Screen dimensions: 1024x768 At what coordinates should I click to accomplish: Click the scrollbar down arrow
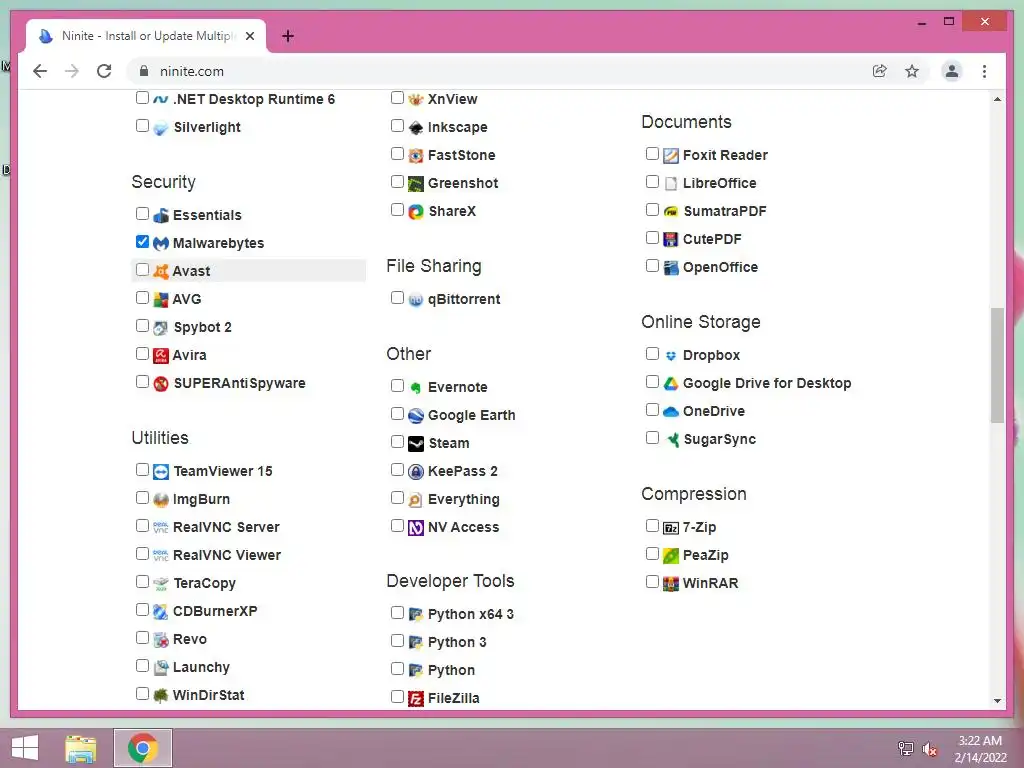pos(997,701)
